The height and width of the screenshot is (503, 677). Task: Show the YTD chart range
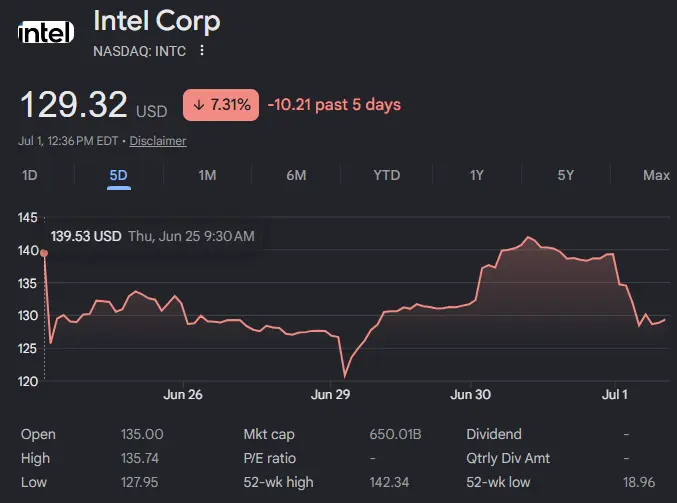[386, 175]
